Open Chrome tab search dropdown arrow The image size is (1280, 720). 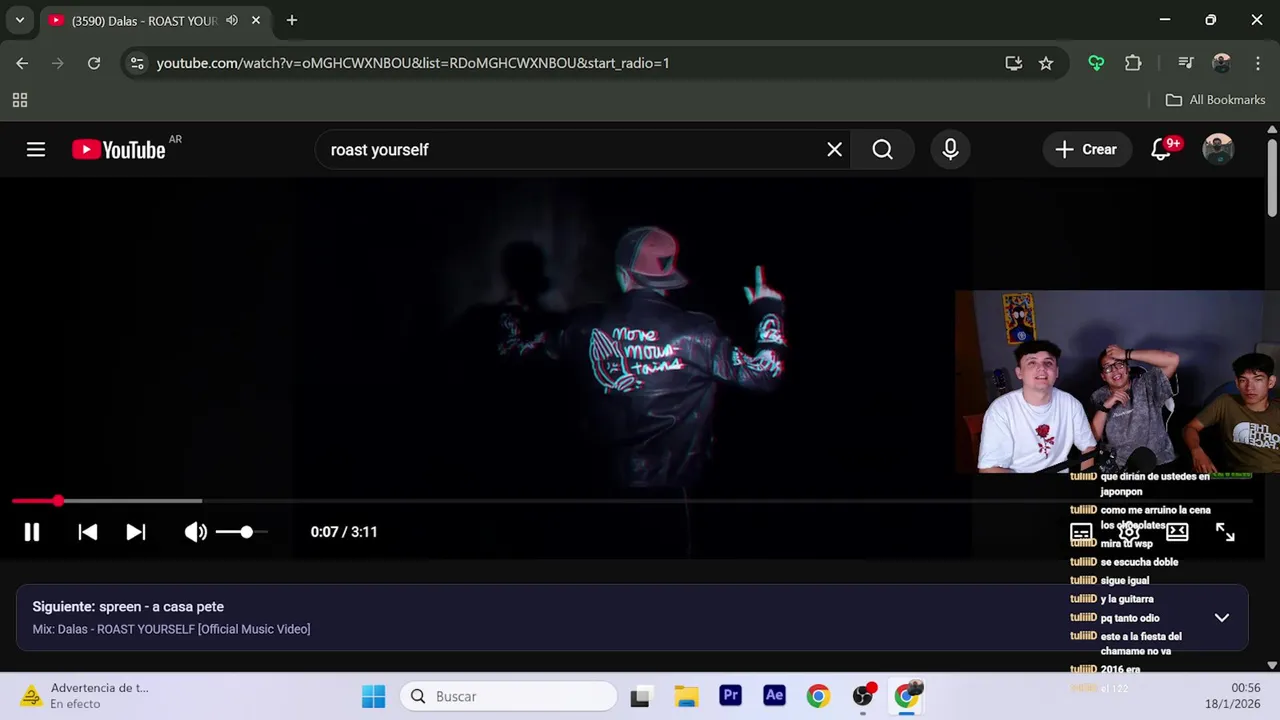pyautogui.click(x=19, y=20)
